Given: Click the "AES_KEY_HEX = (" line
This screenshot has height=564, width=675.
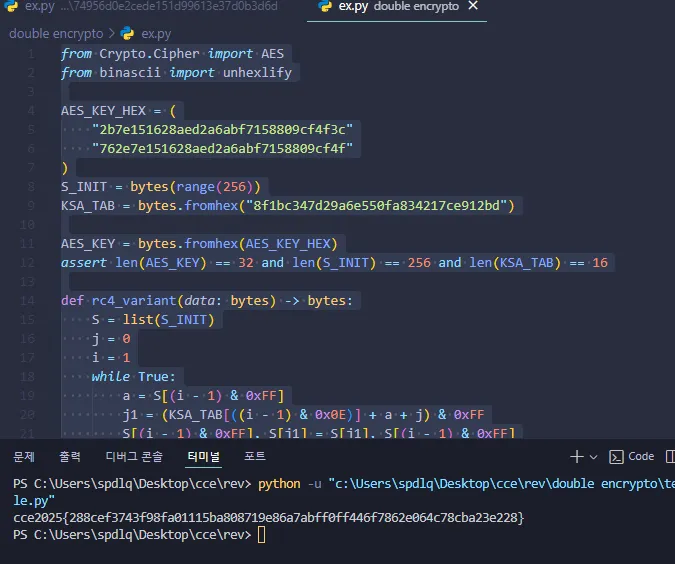Looking at the screenshot, I should click(118, 111).
